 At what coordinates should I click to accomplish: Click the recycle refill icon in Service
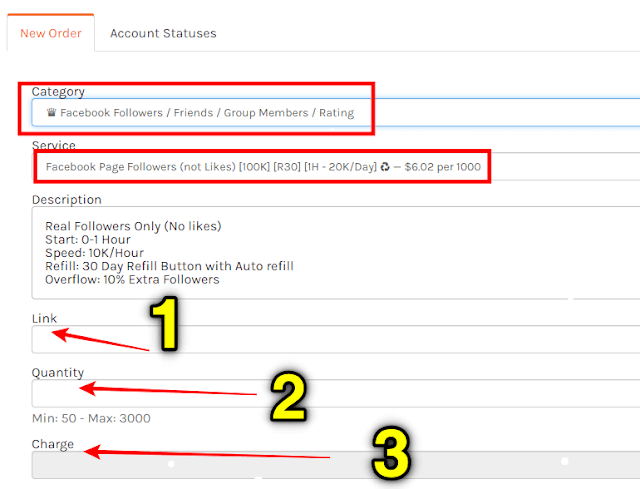coord(385,167)
